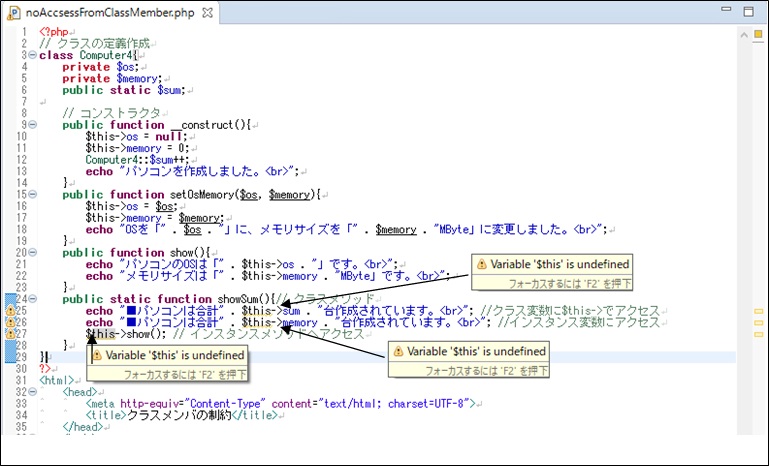Click the warning marker on line 26
Screen dimensions: 770x466
10,322
